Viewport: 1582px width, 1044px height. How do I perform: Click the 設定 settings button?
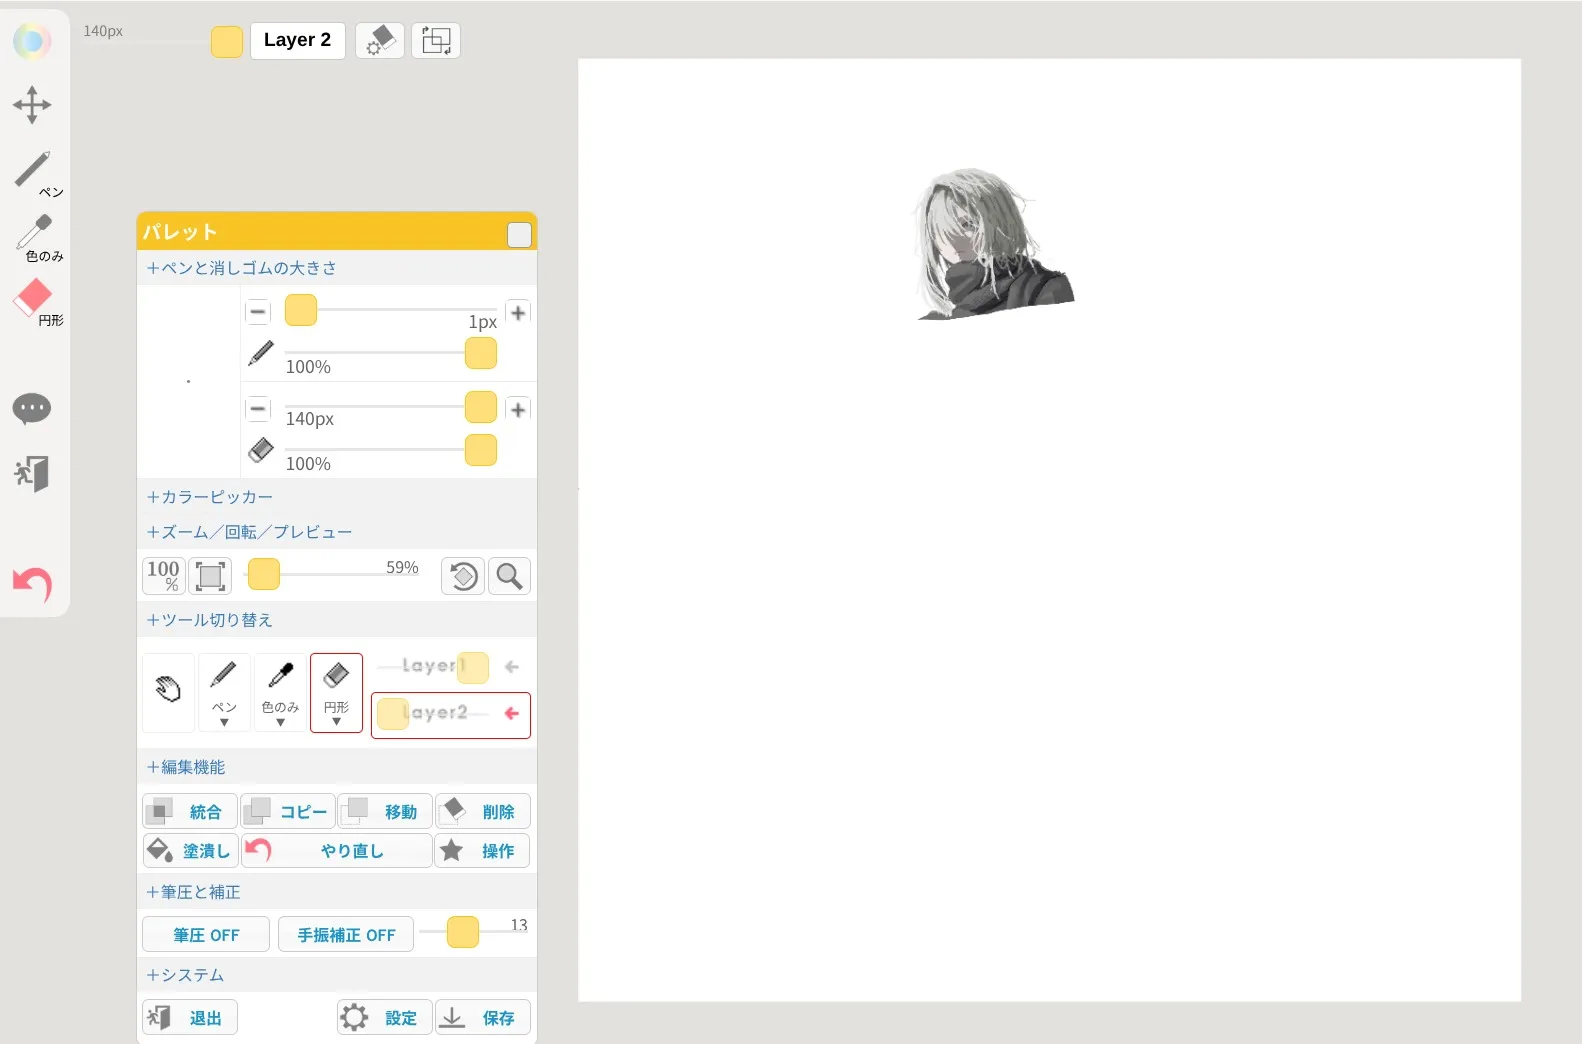384,1018
